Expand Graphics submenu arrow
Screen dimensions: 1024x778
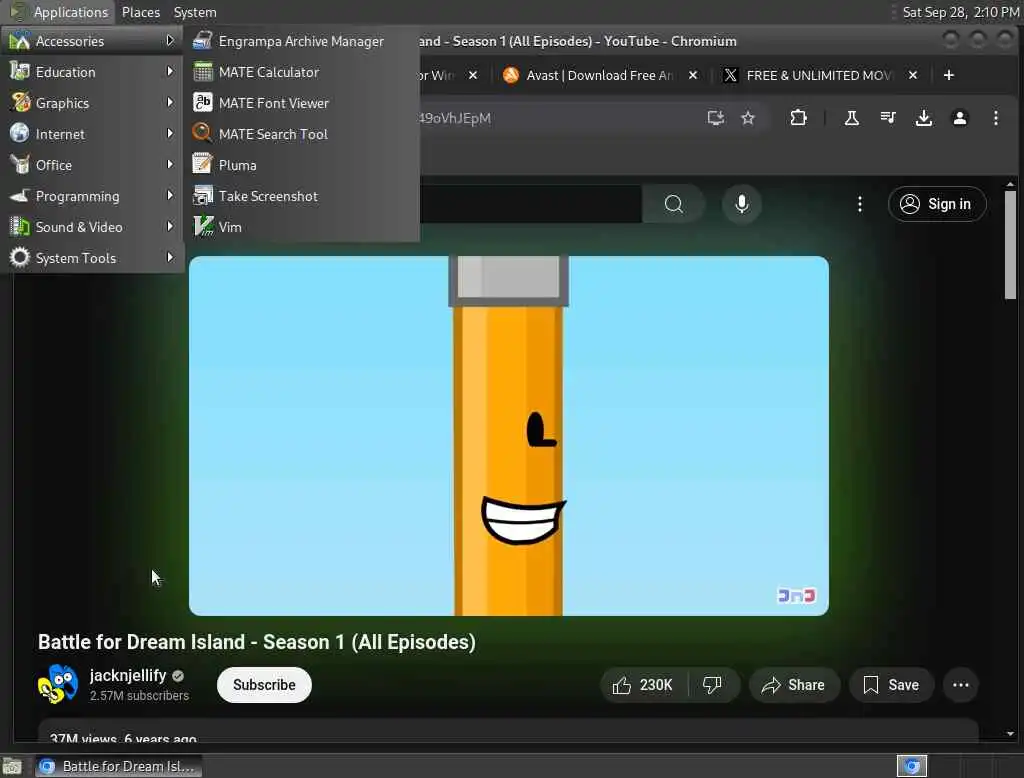170,103
